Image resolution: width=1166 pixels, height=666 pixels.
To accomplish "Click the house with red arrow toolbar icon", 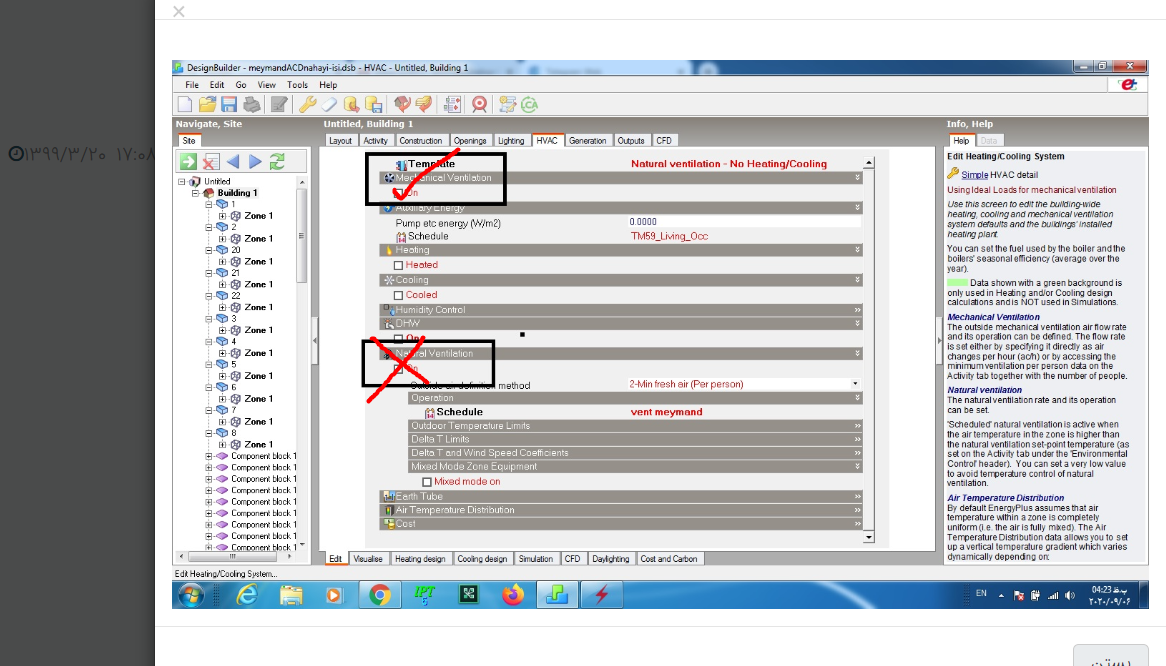I will (x=402, y=105).
